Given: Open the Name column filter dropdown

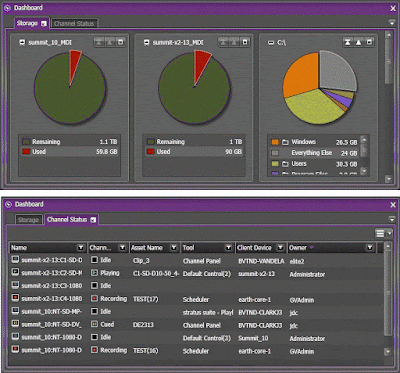Looking at the screenshot, I should click(x=81, y=248).
